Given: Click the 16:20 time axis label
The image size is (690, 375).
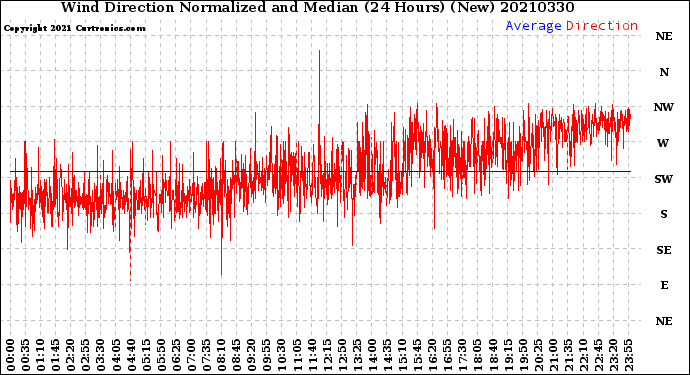Looking at the screenshot, I should pyautogui.click(x=432, y=355).
